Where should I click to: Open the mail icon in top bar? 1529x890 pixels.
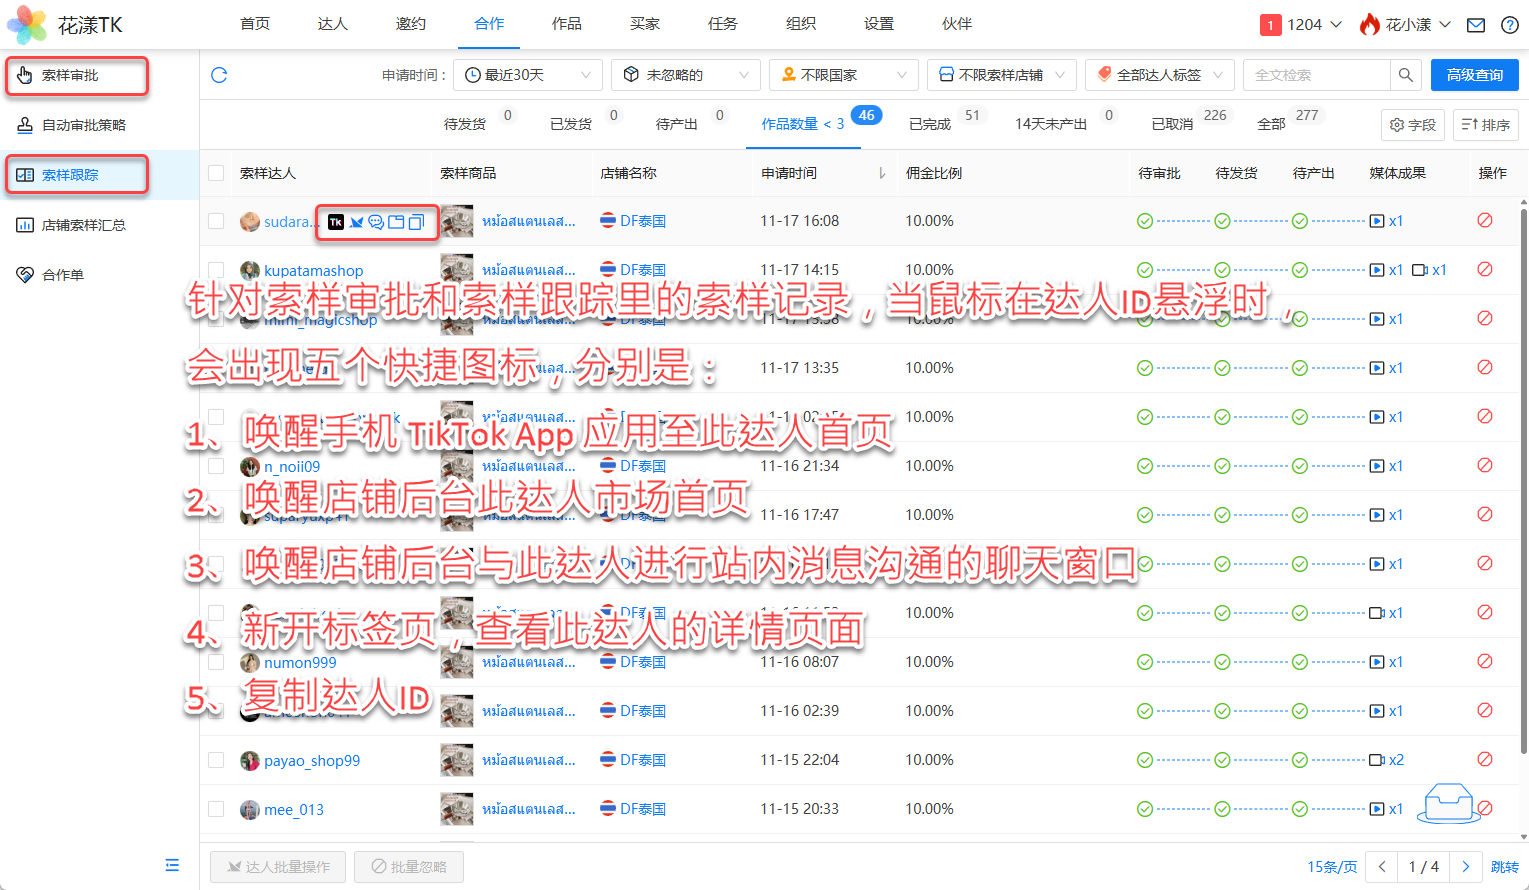[x=1476, y=25]
